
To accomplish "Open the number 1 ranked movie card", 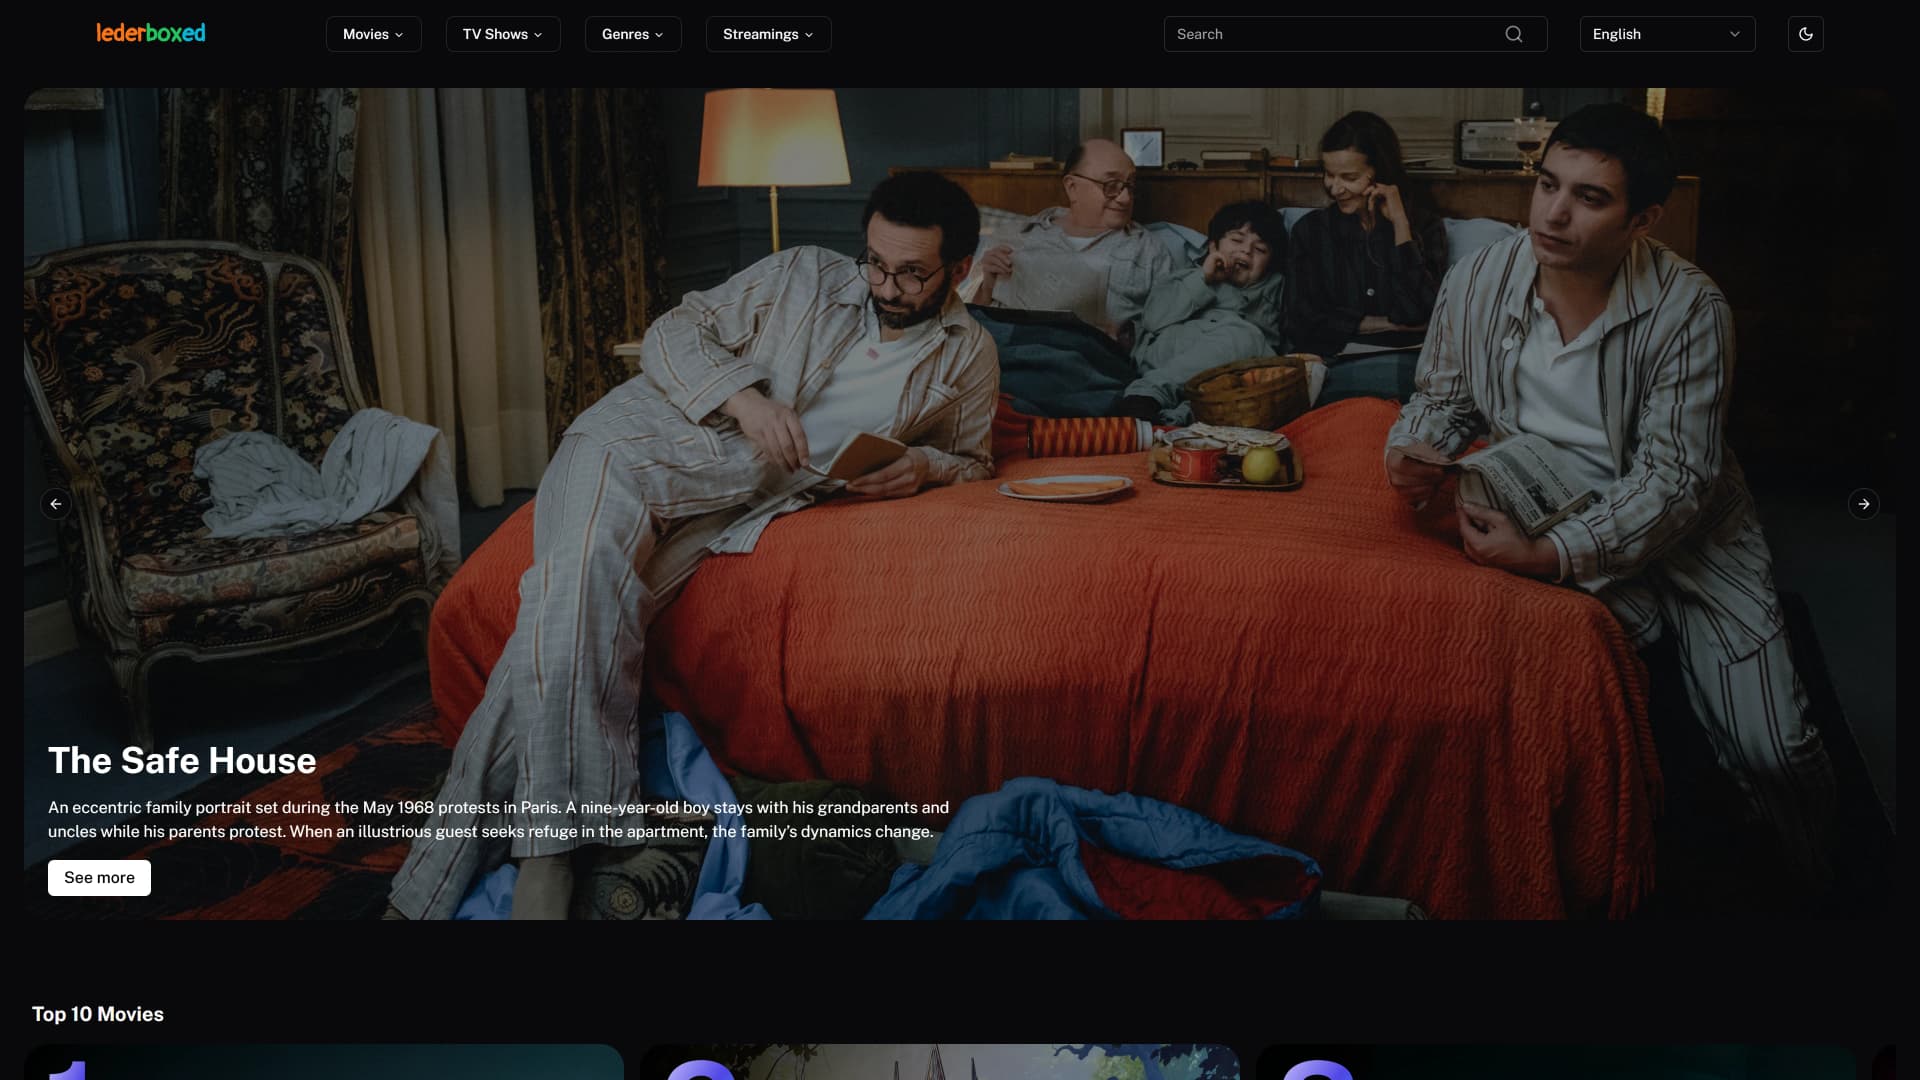I will [324, 1062].
